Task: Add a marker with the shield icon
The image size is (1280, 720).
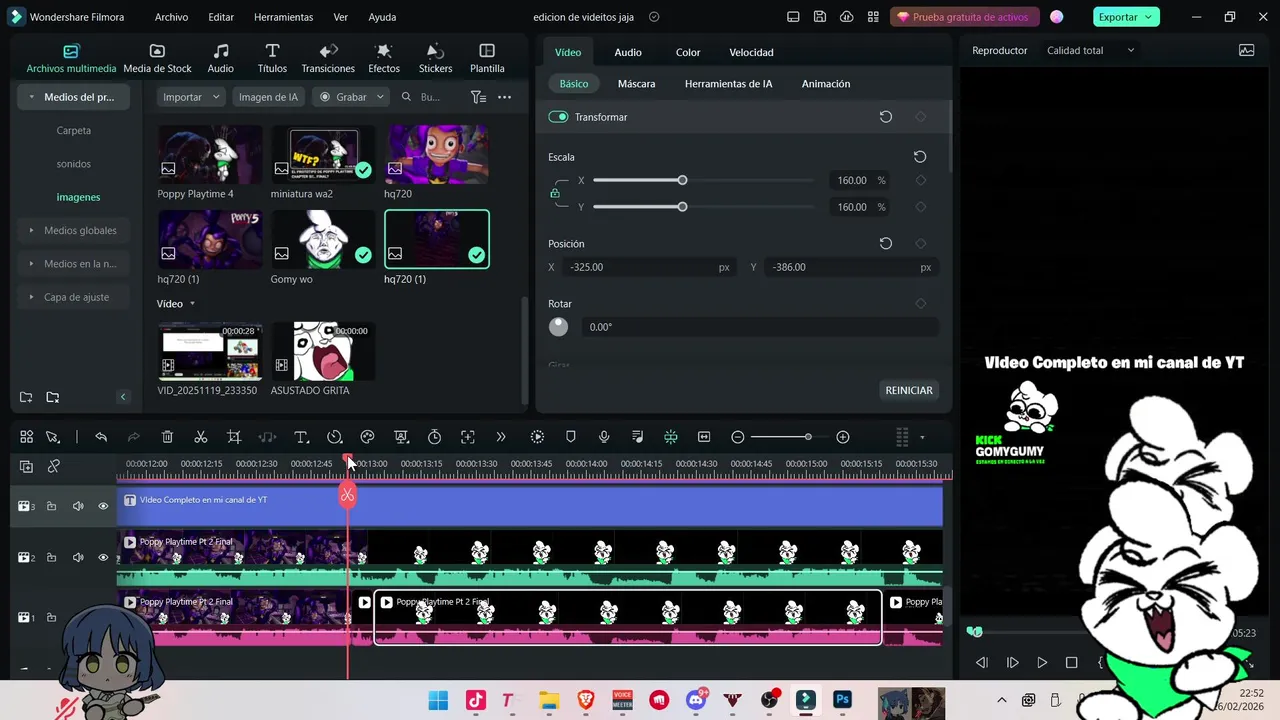Action: 571,437
